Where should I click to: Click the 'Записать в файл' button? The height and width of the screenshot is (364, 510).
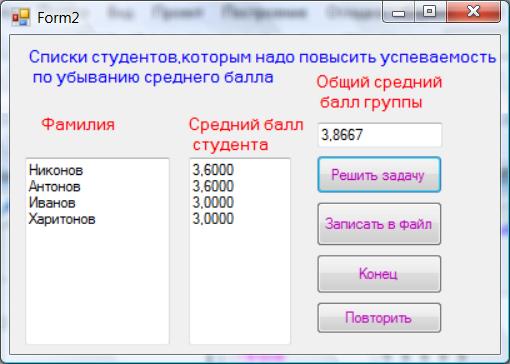click(379, 224)
